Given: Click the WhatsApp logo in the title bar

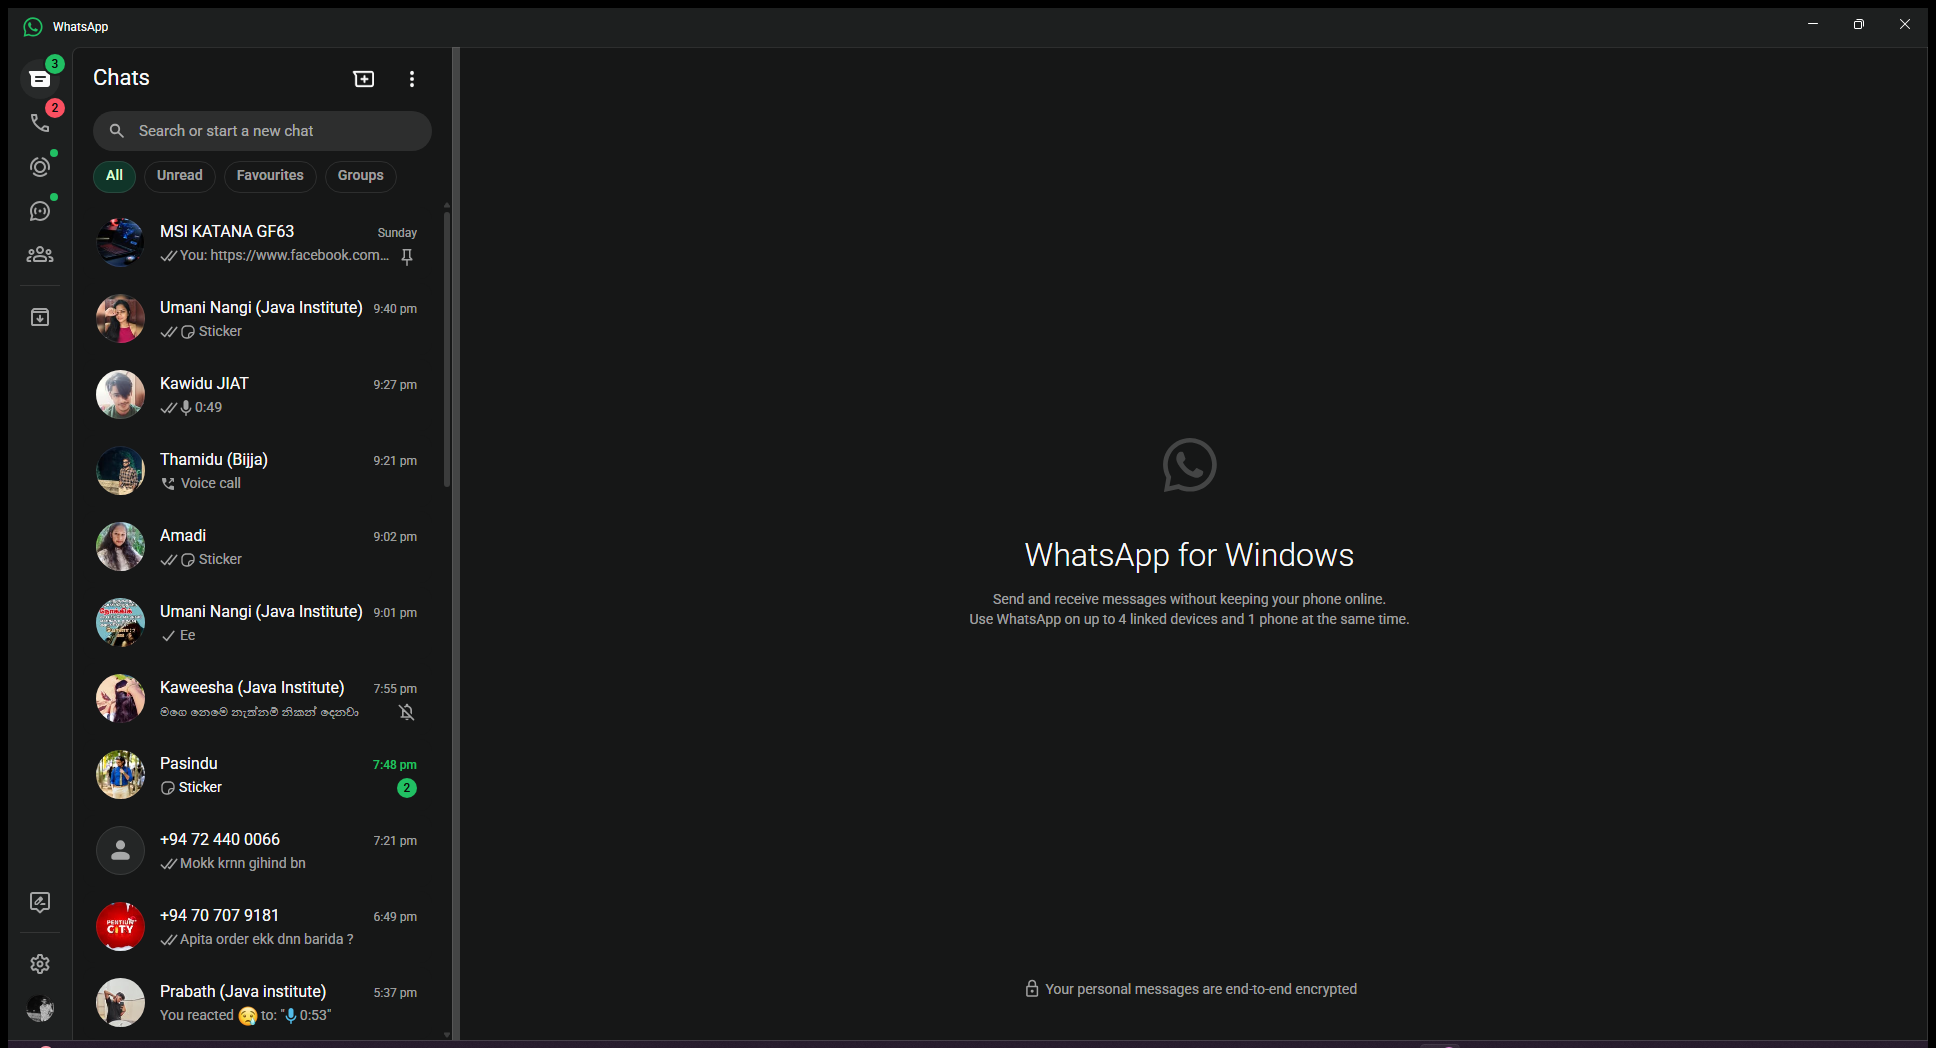Looking at the screenshot, I should (x=33, y=27).
